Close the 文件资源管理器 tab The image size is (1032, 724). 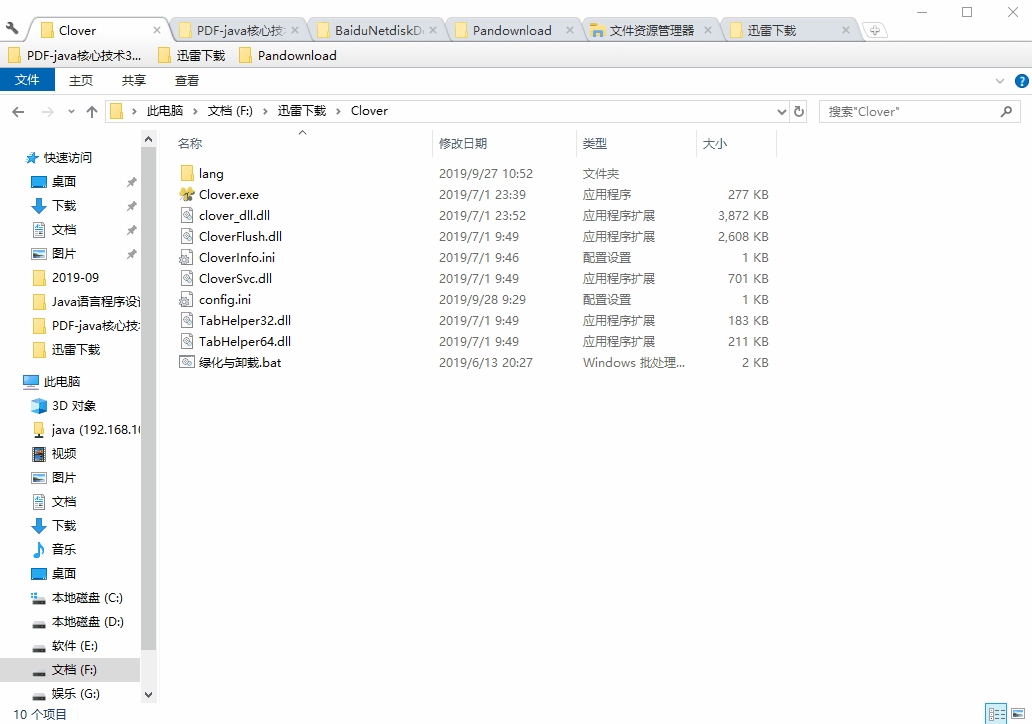coord(708,30)
